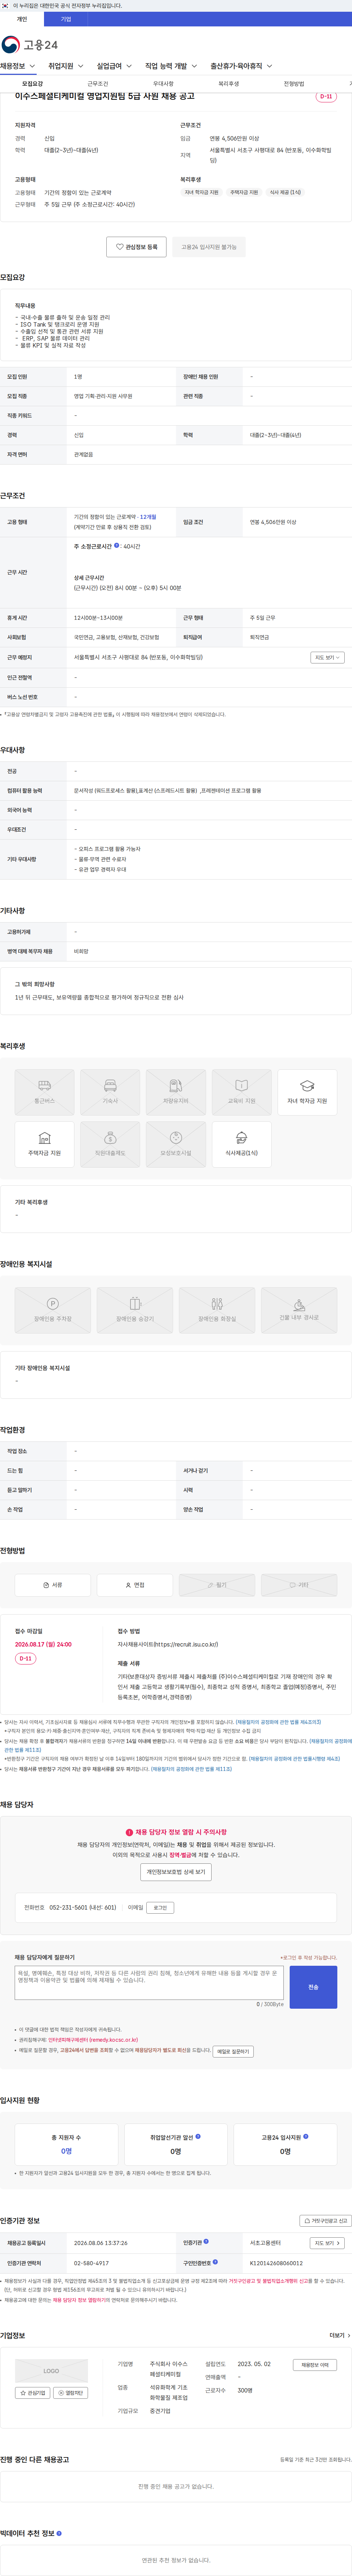Switch to the 기업 tab

point(66,19)
